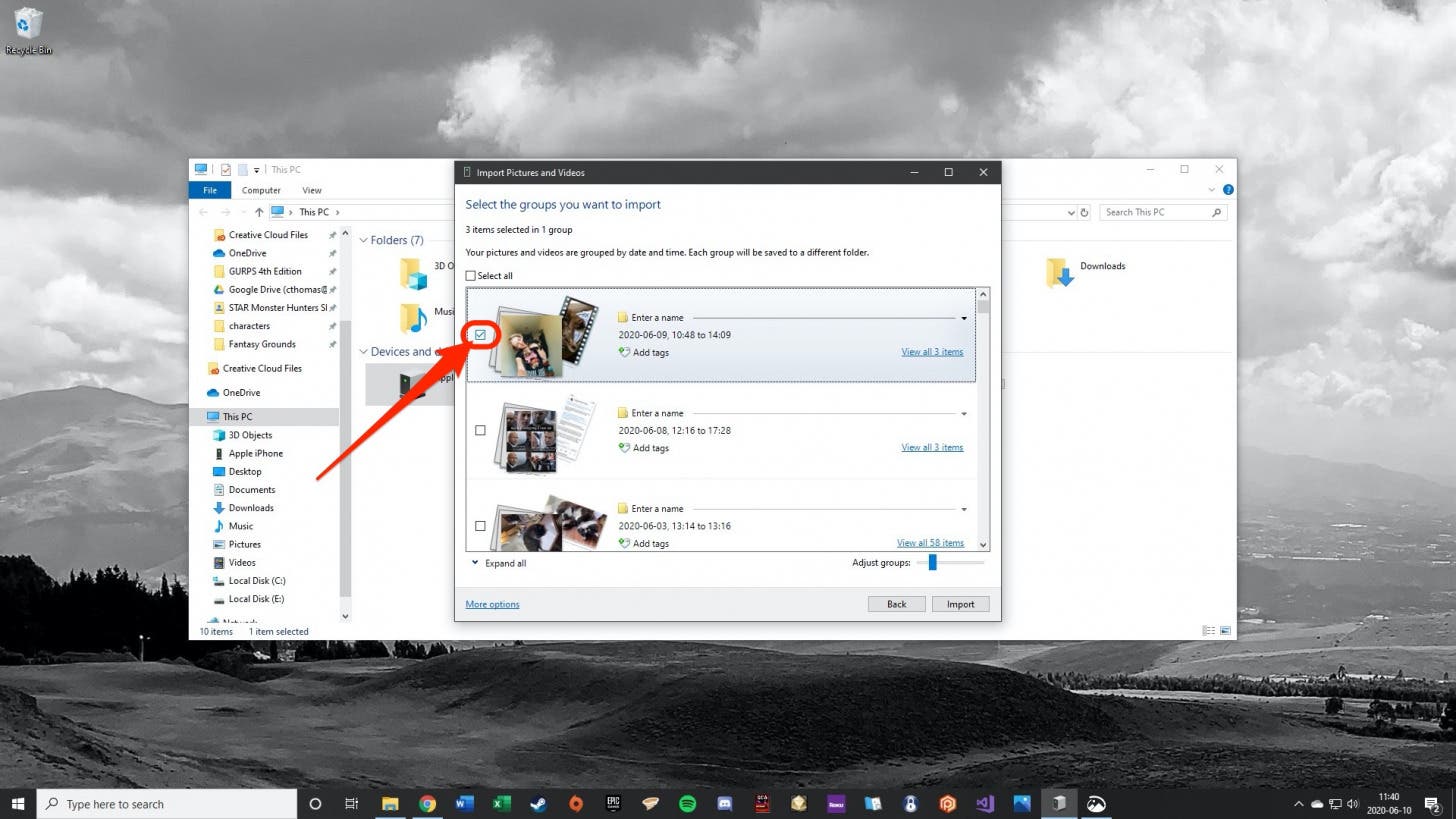Viewport: 1456px width, 819px height.
Task: Check the 2020-06-08 group checkbox
Action: click(x=480, y=430)
